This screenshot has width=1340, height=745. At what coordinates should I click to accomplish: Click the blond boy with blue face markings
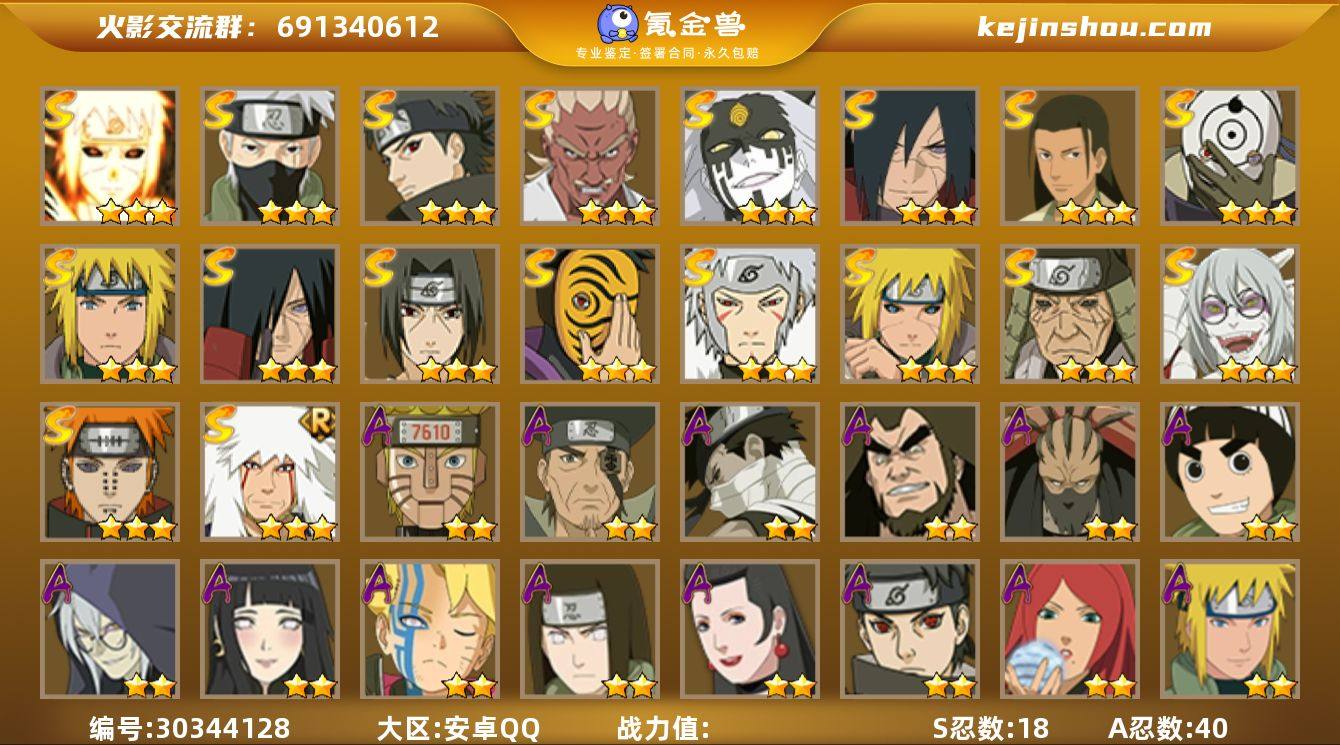[429, 629]
